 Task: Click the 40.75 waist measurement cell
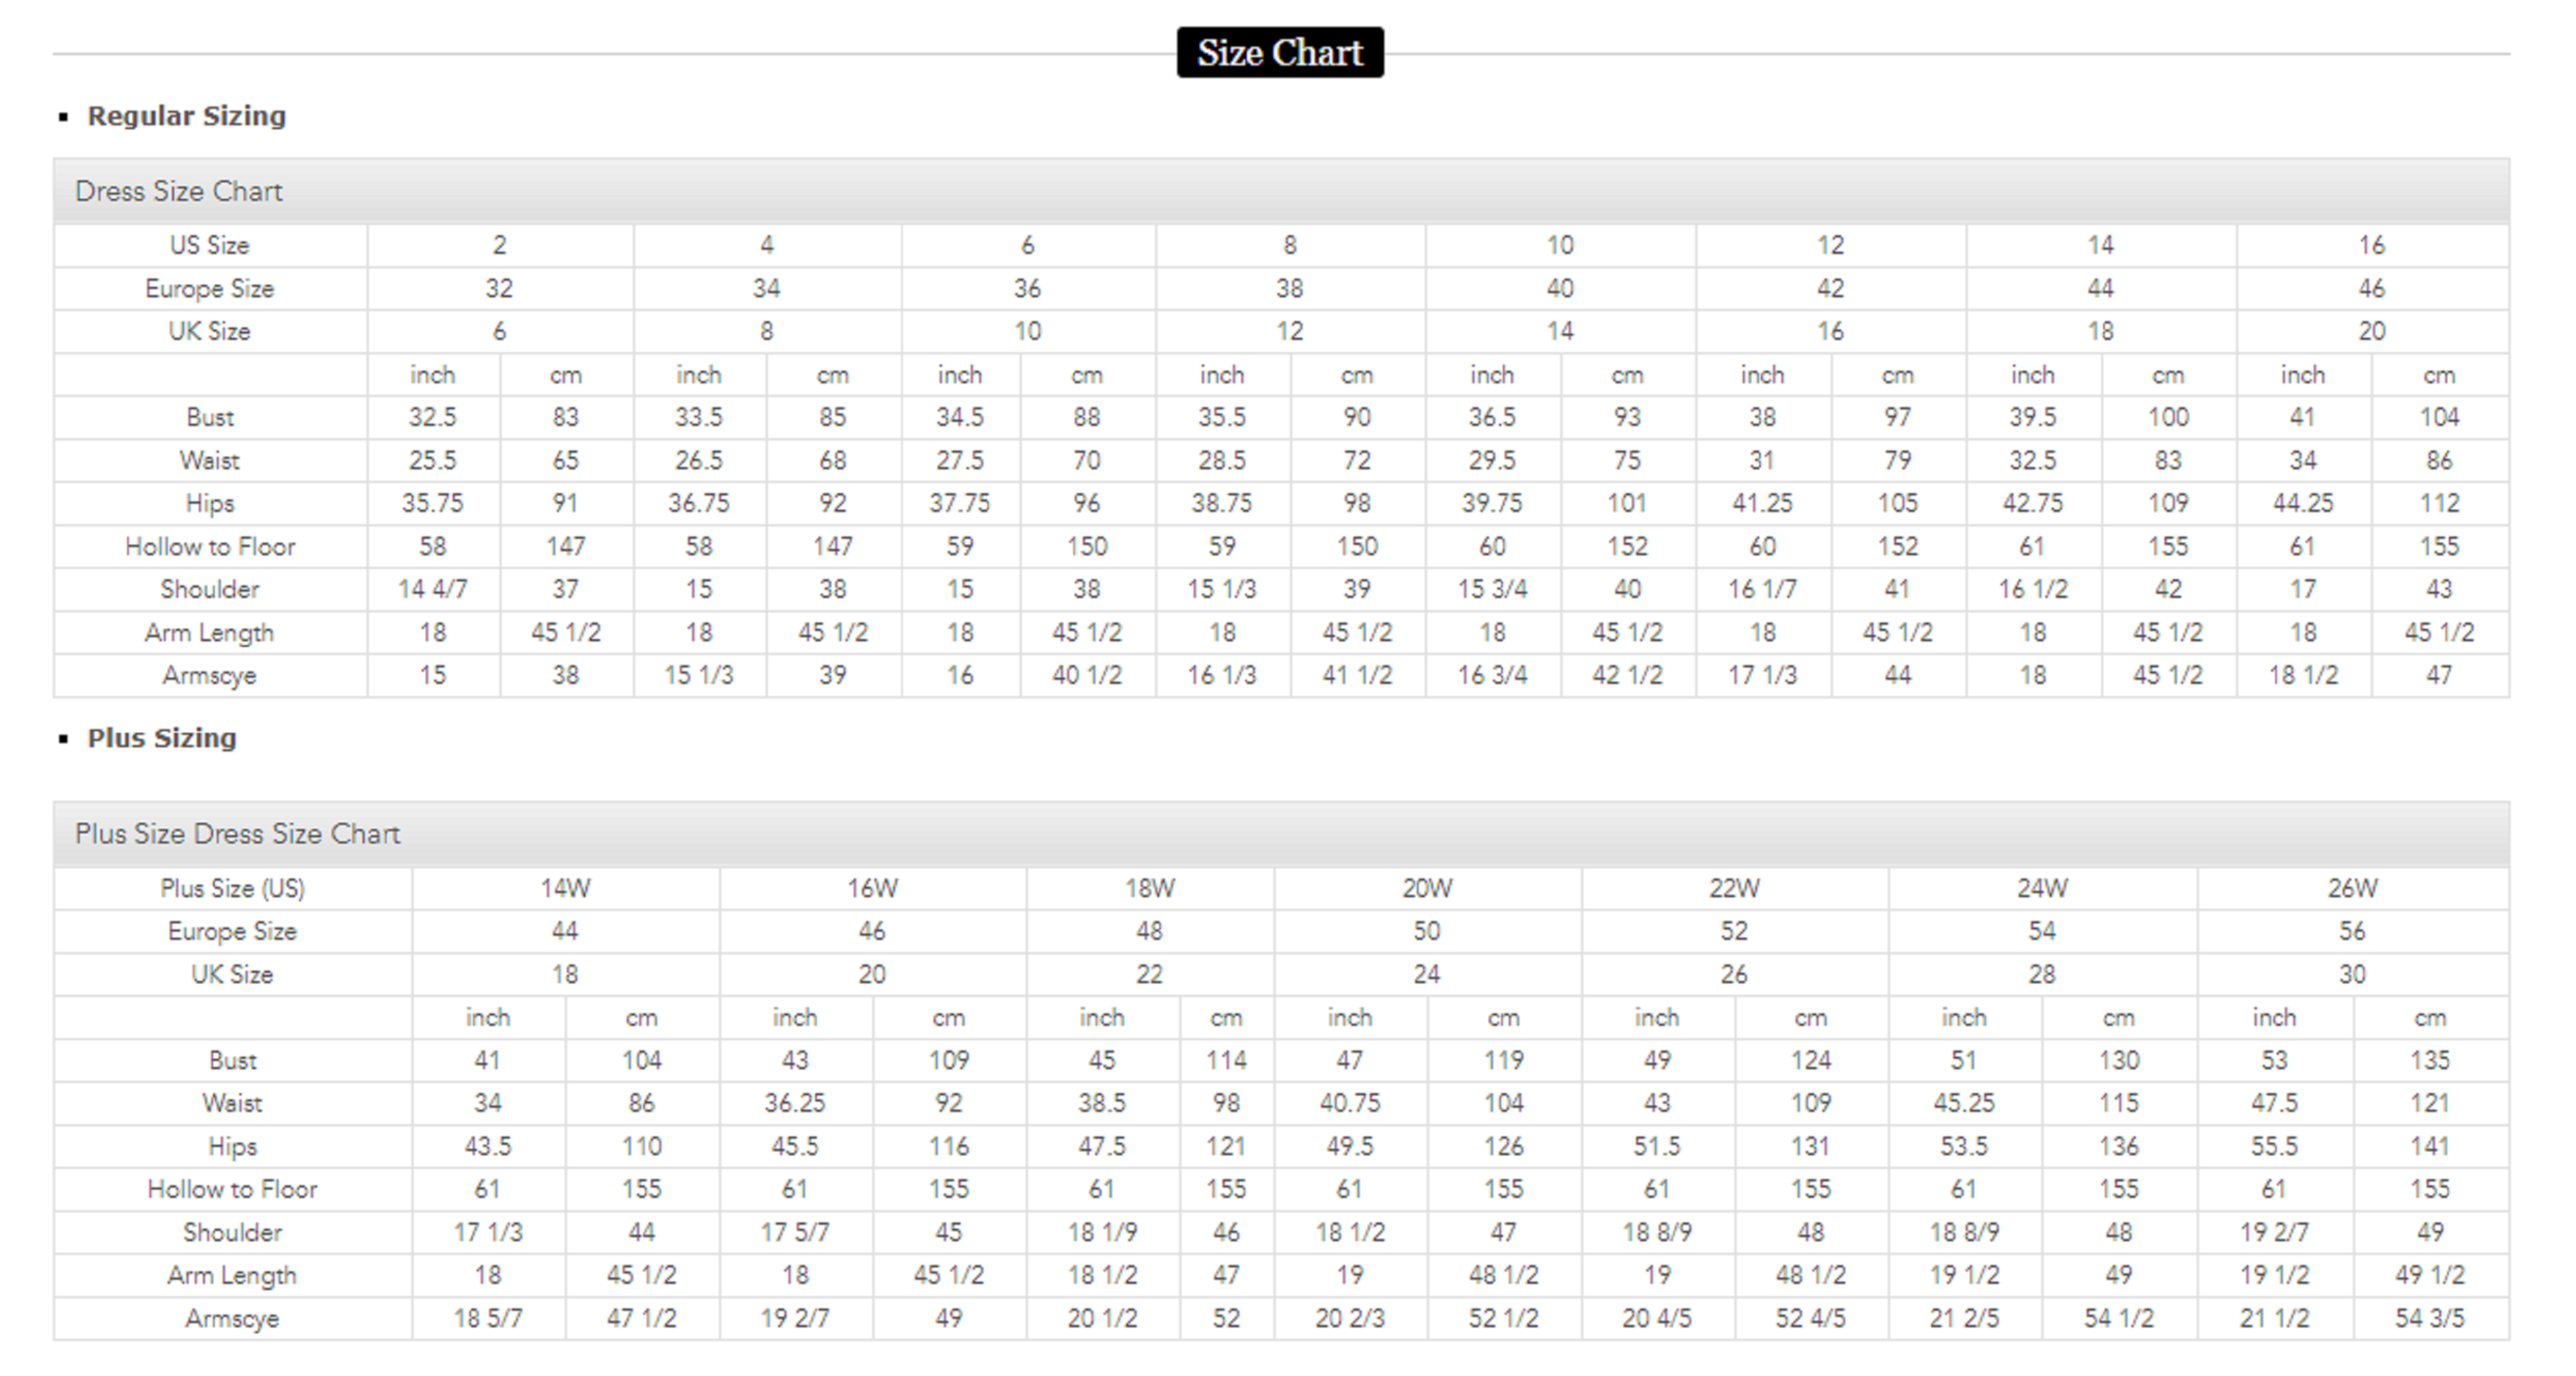(x=1349, y=1103)
